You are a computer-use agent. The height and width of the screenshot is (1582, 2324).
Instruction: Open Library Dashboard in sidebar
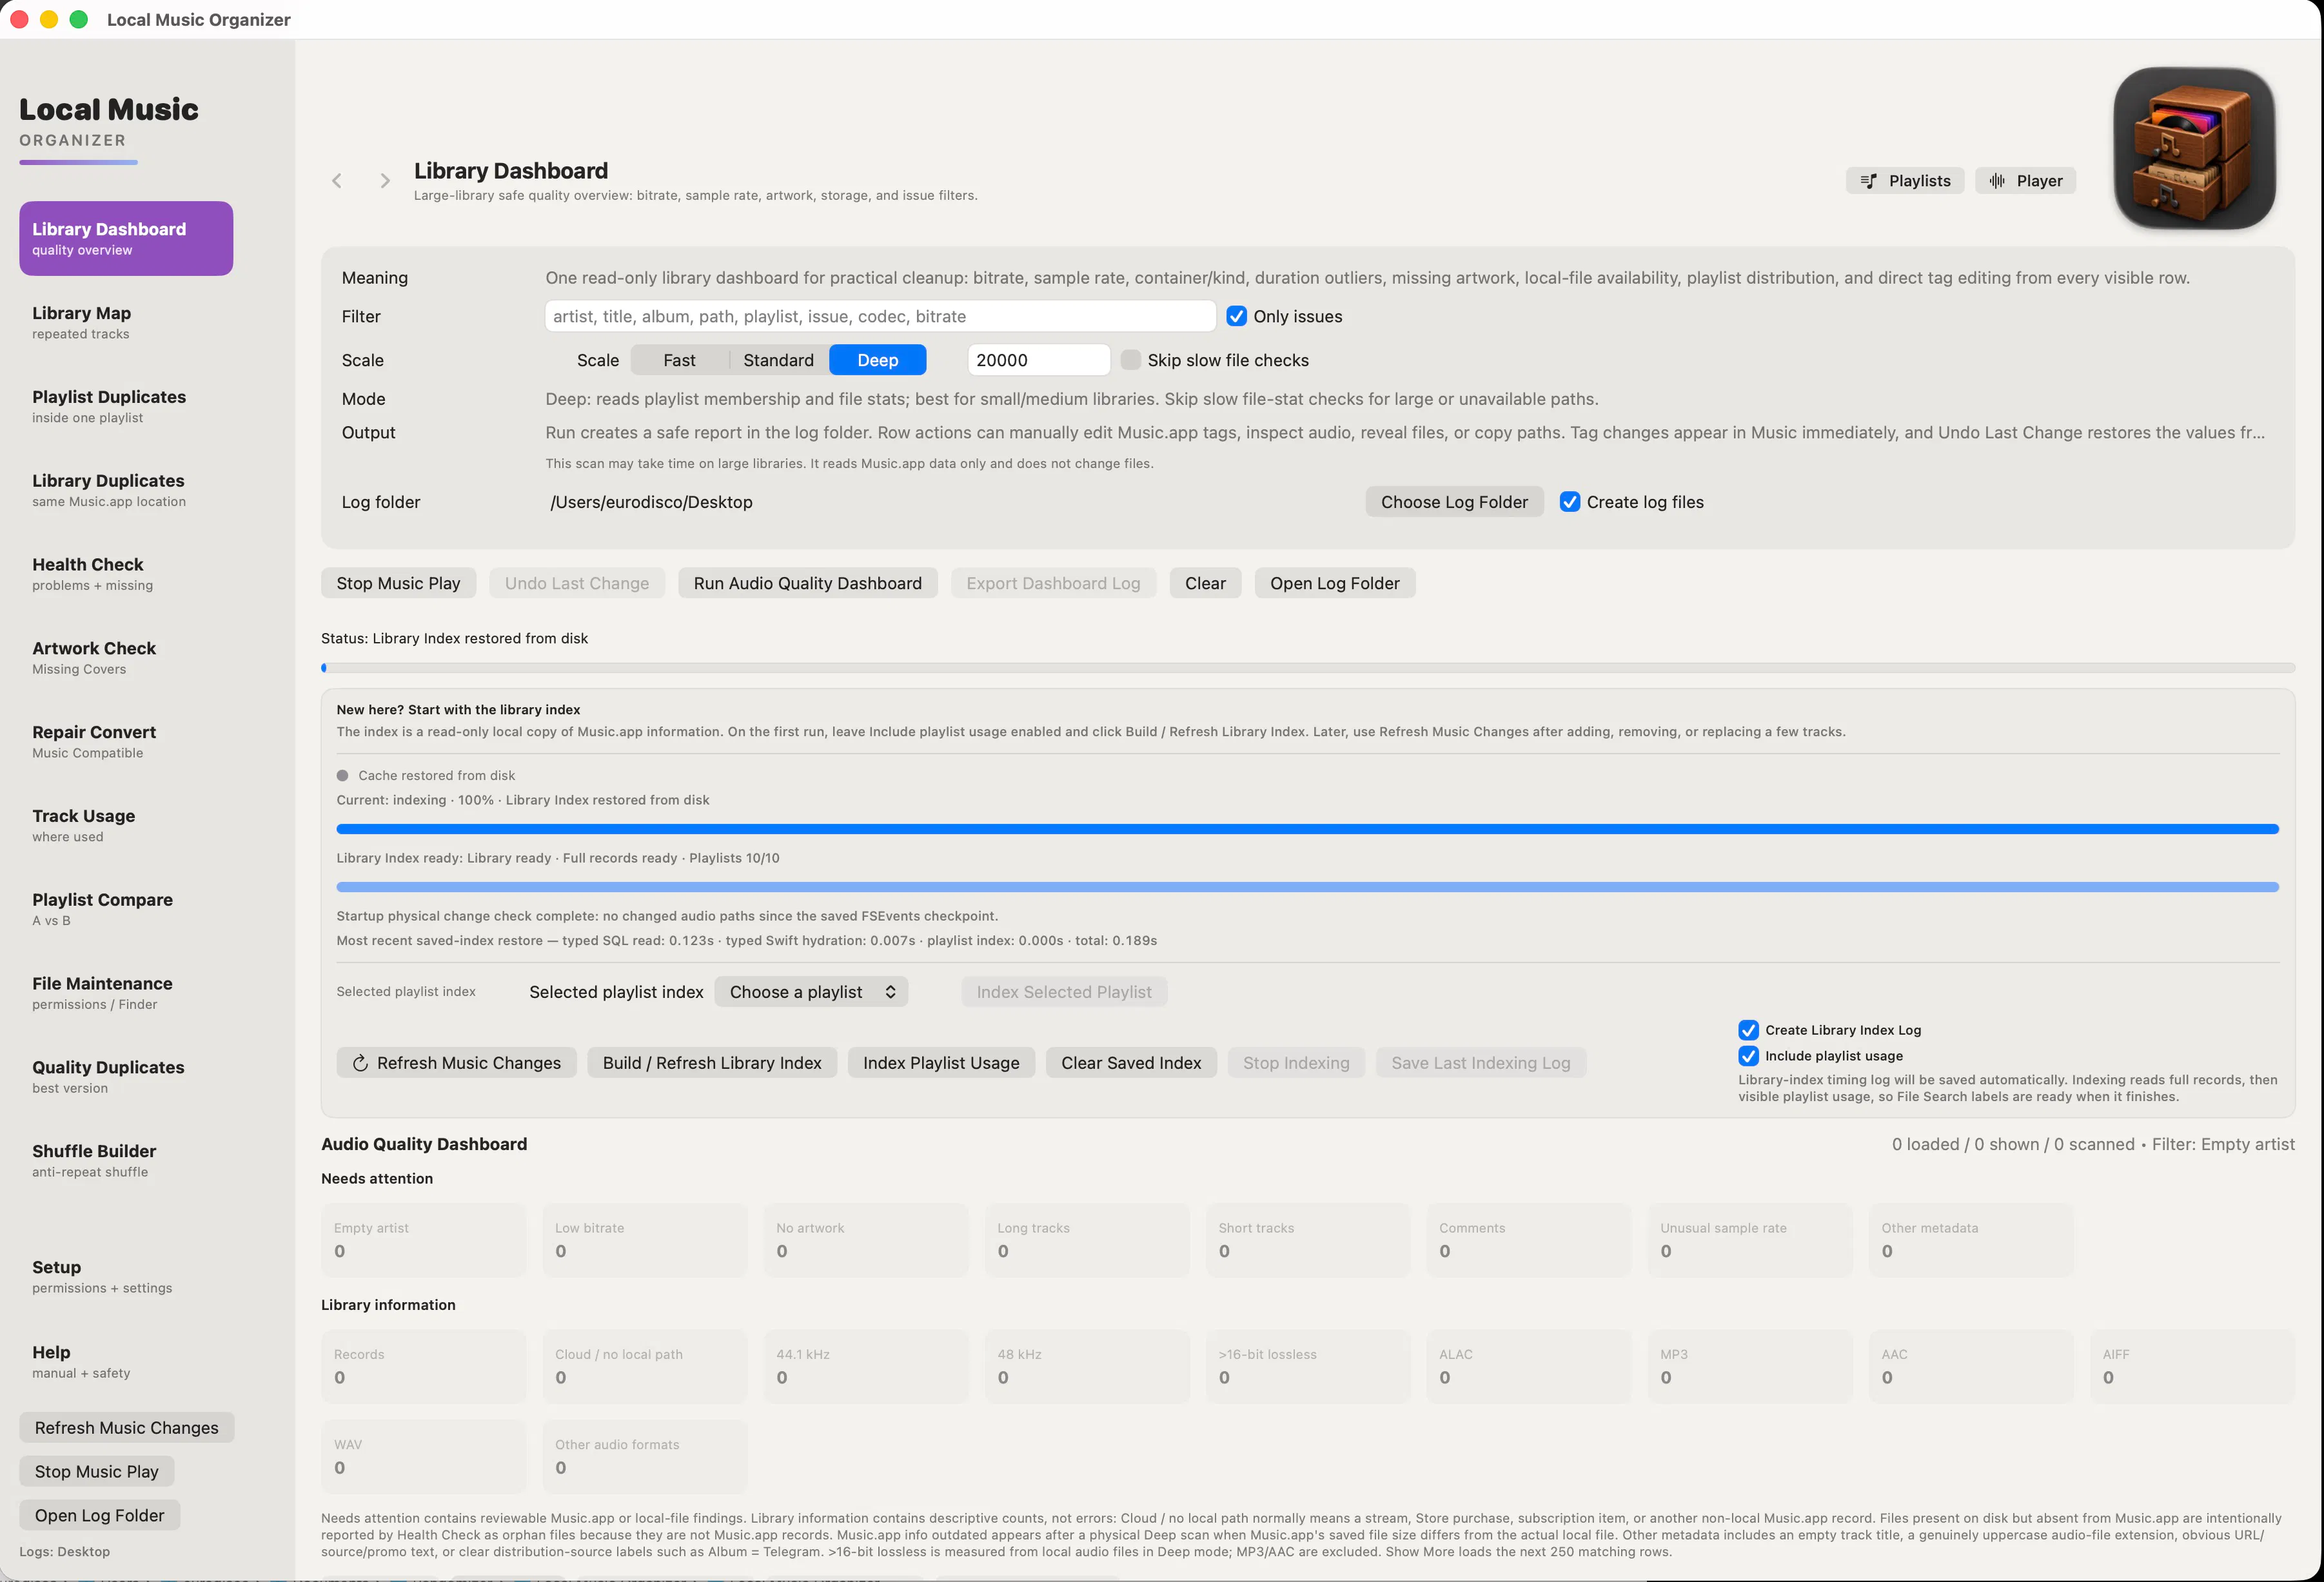click(126, 238)
